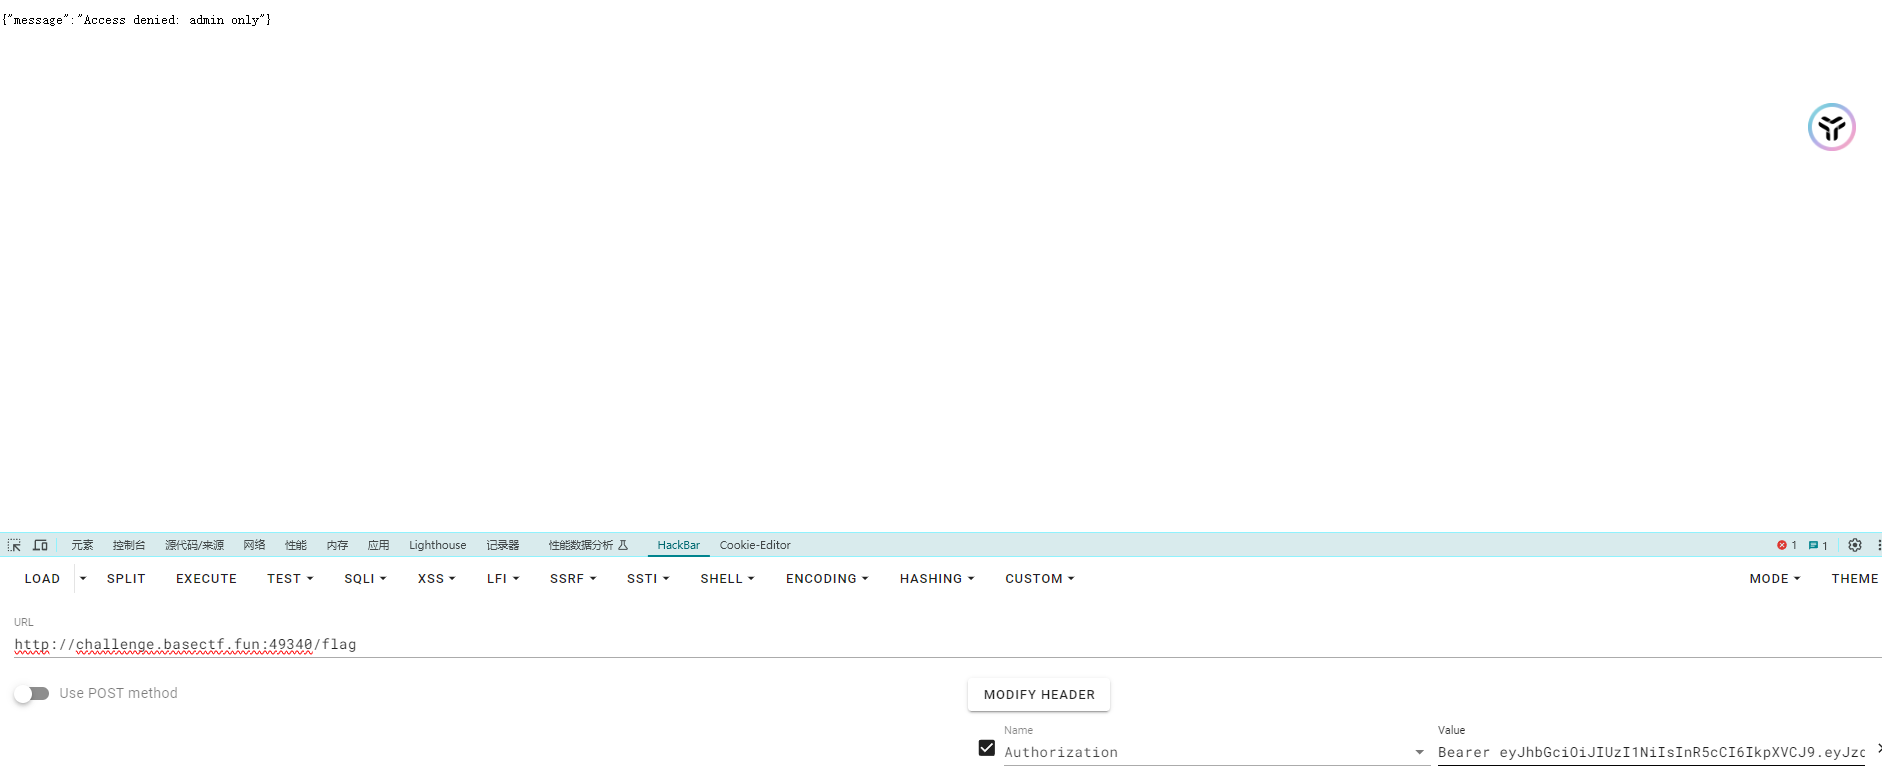The image size is (1882, 766).
Task: Click the inspect element picker icon
Action: 14,545
